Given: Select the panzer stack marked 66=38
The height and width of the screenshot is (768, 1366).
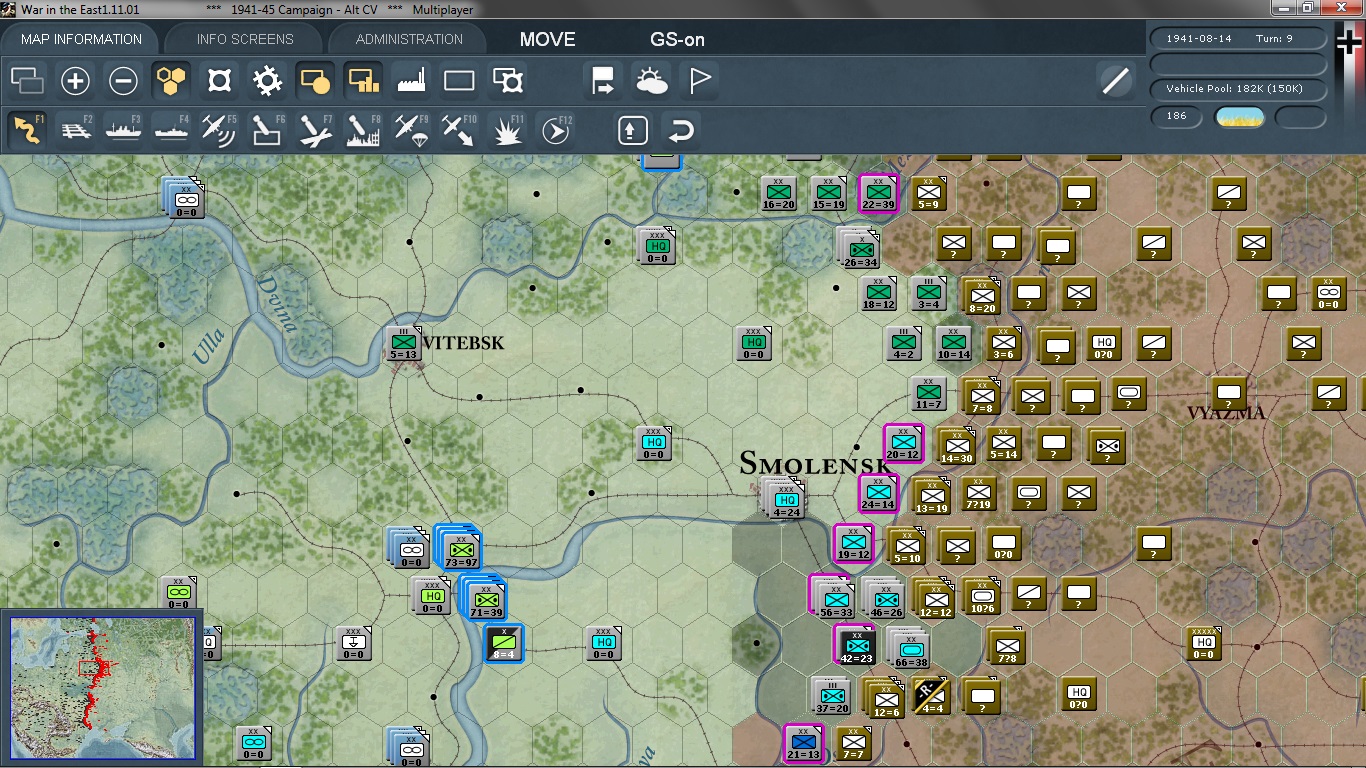Looking at the screenshot, I should [910, 646].
